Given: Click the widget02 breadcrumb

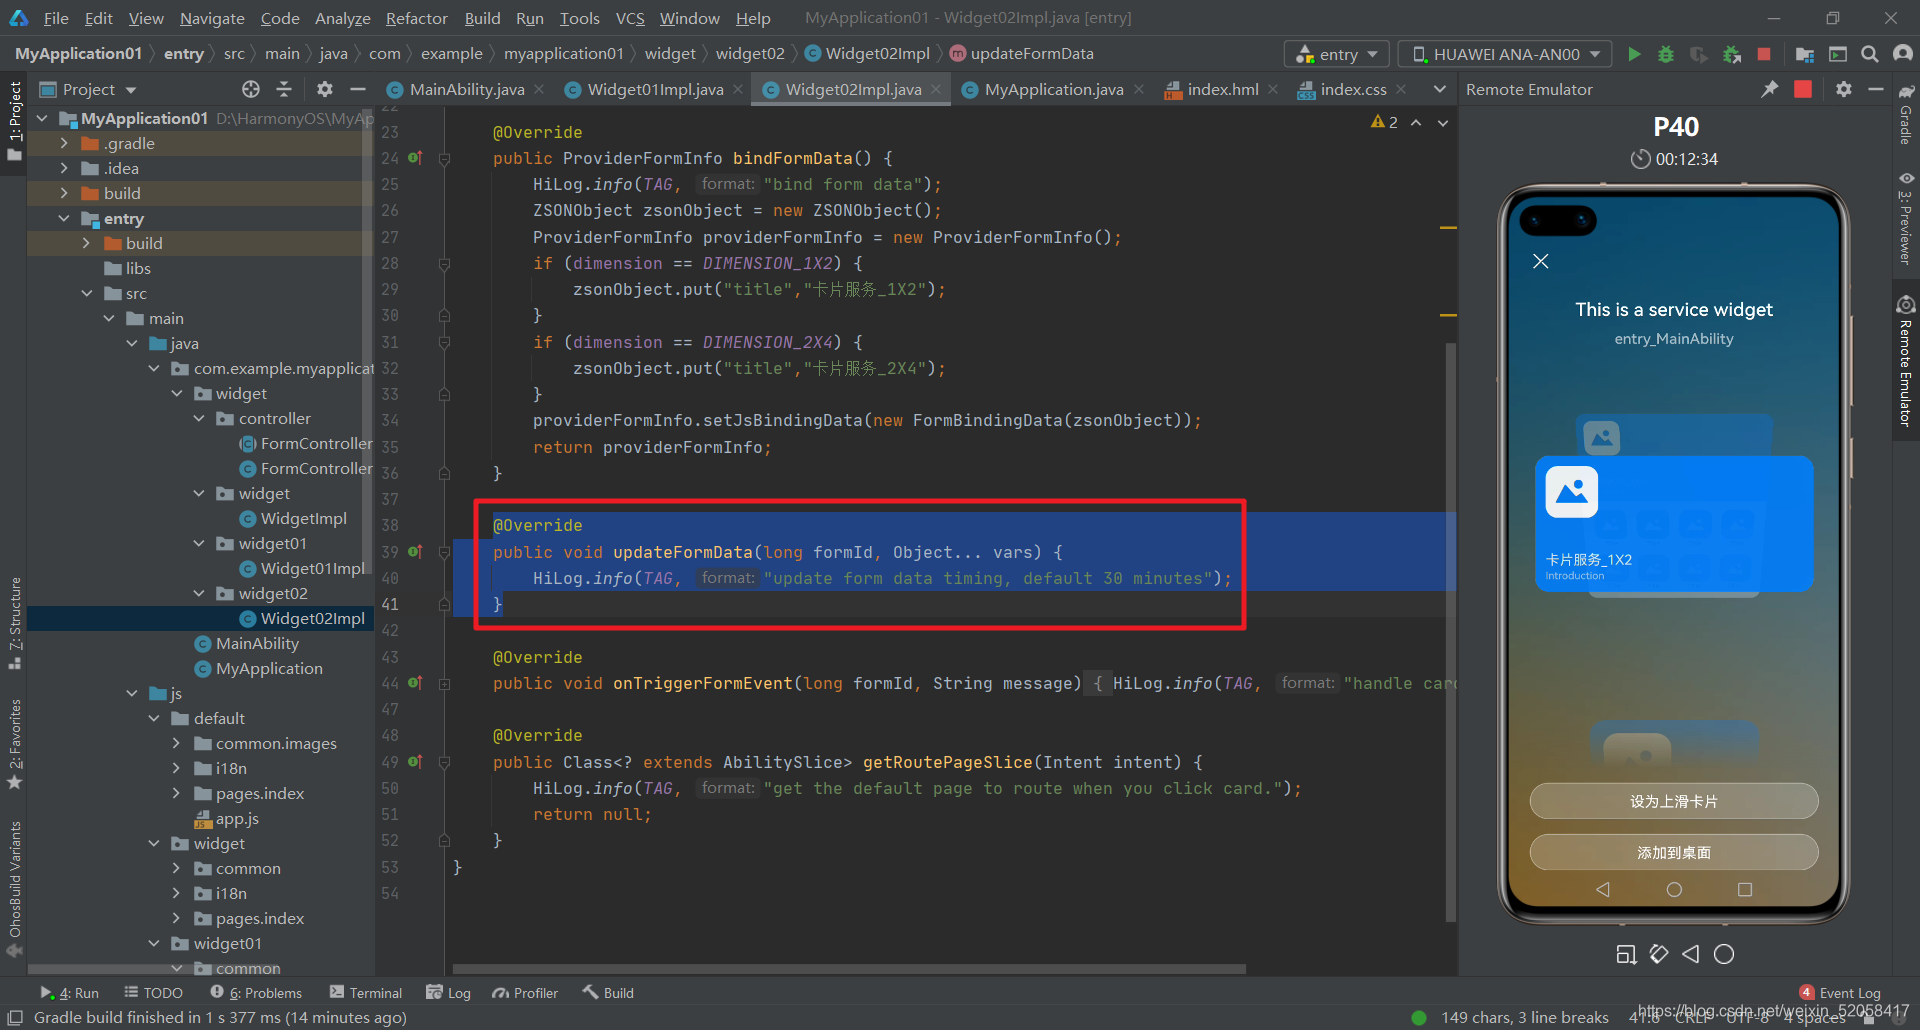Looking at the screenshot, I should [x=750, y=54].
